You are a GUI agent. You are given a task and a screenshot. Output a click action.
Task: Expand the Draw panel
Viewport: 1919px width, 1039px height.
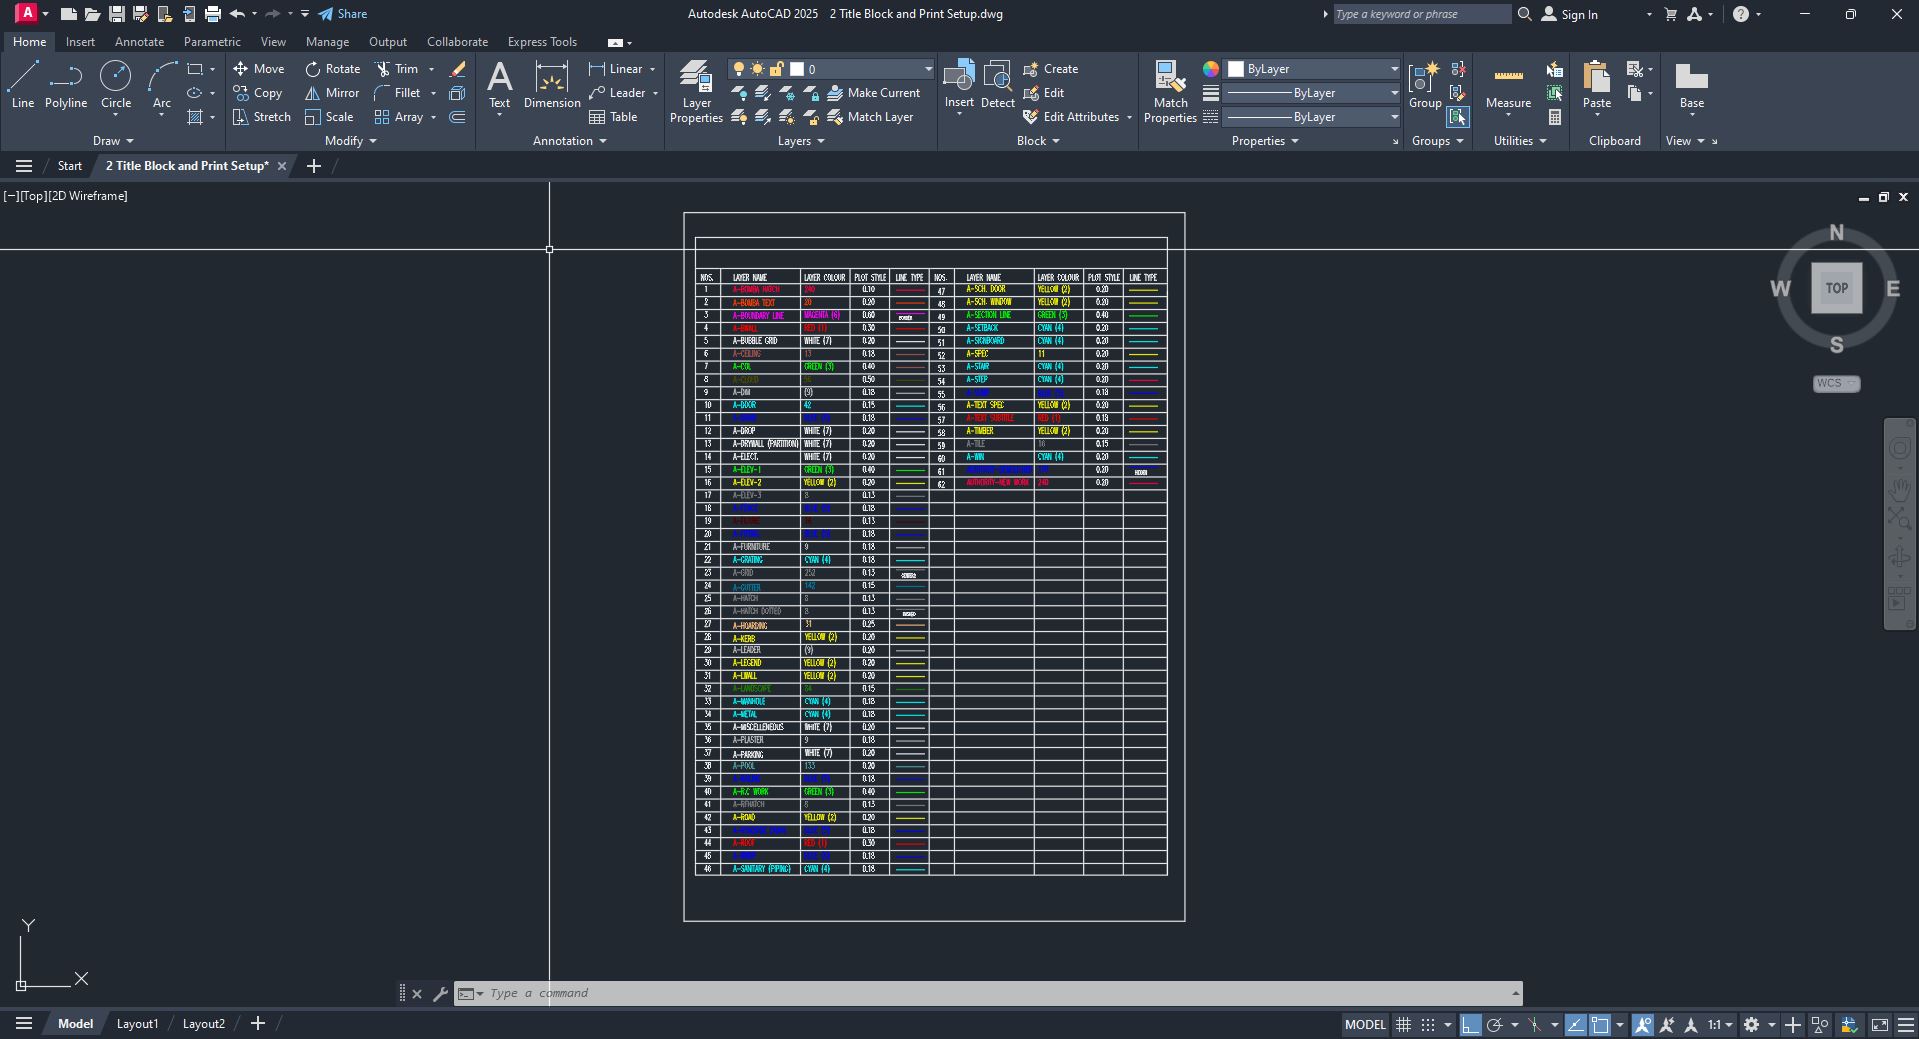[113, 141]
